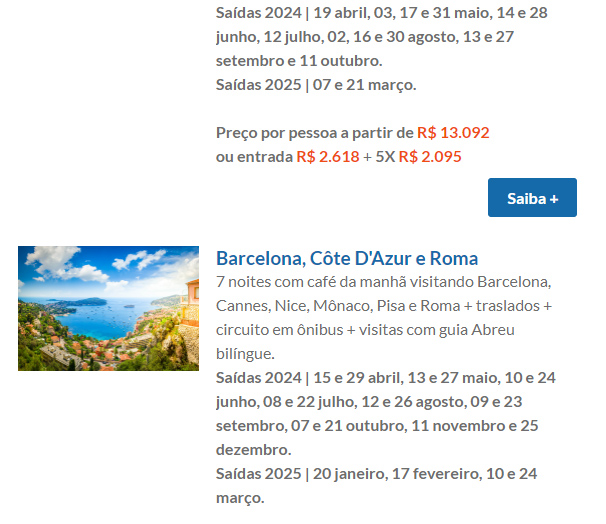Click the junho, 12 julho, 02, 16 e 30 agosto line

tap(364, 37)
